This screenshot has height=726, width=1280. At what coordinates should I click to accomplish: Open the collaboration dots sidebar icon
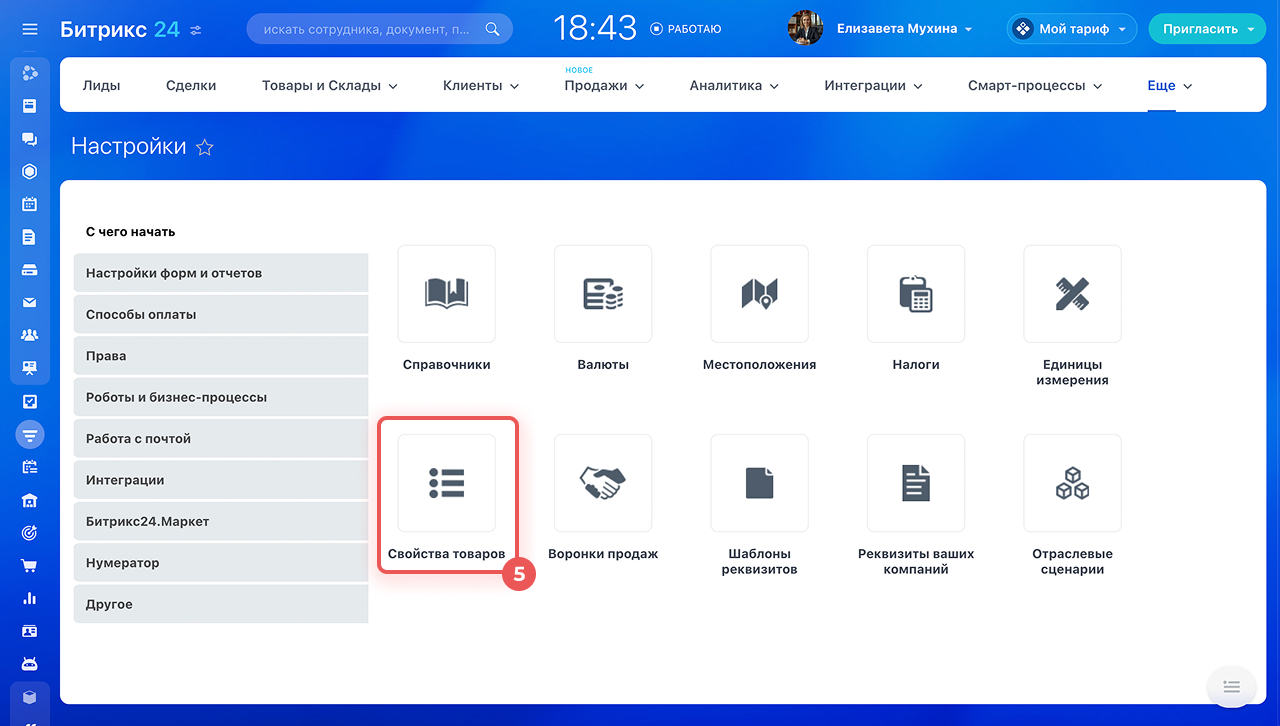30,72
